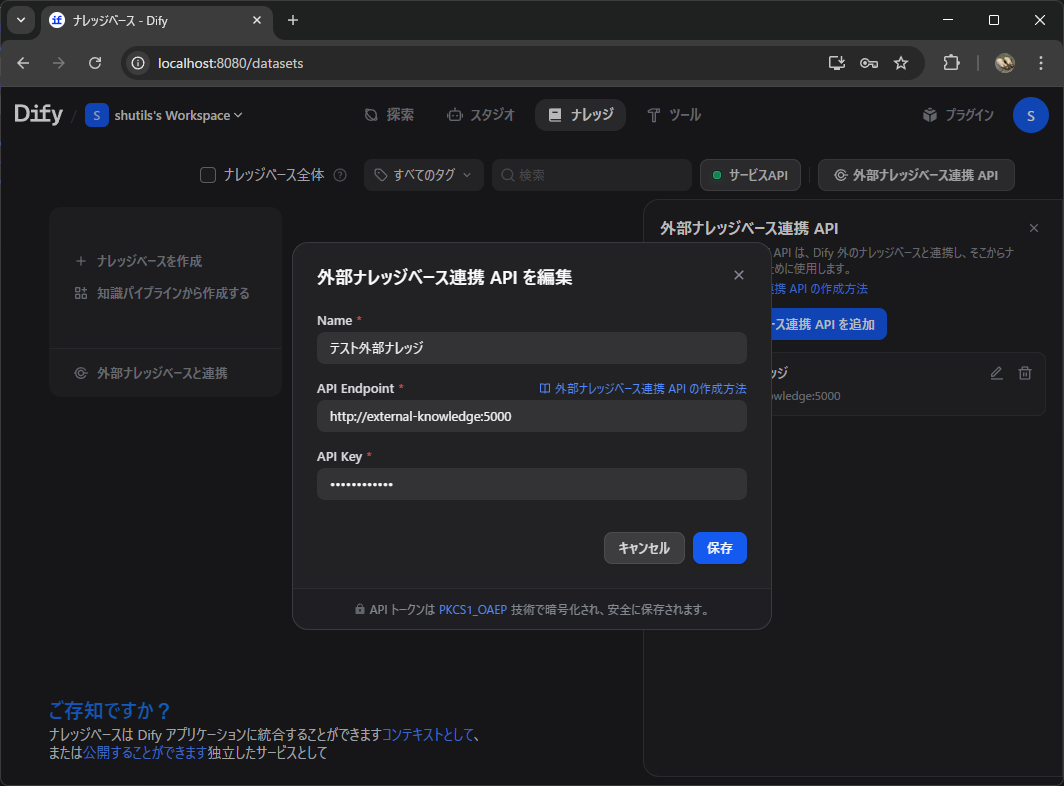Click the API Endpoint input field

(x=531, y=416)
